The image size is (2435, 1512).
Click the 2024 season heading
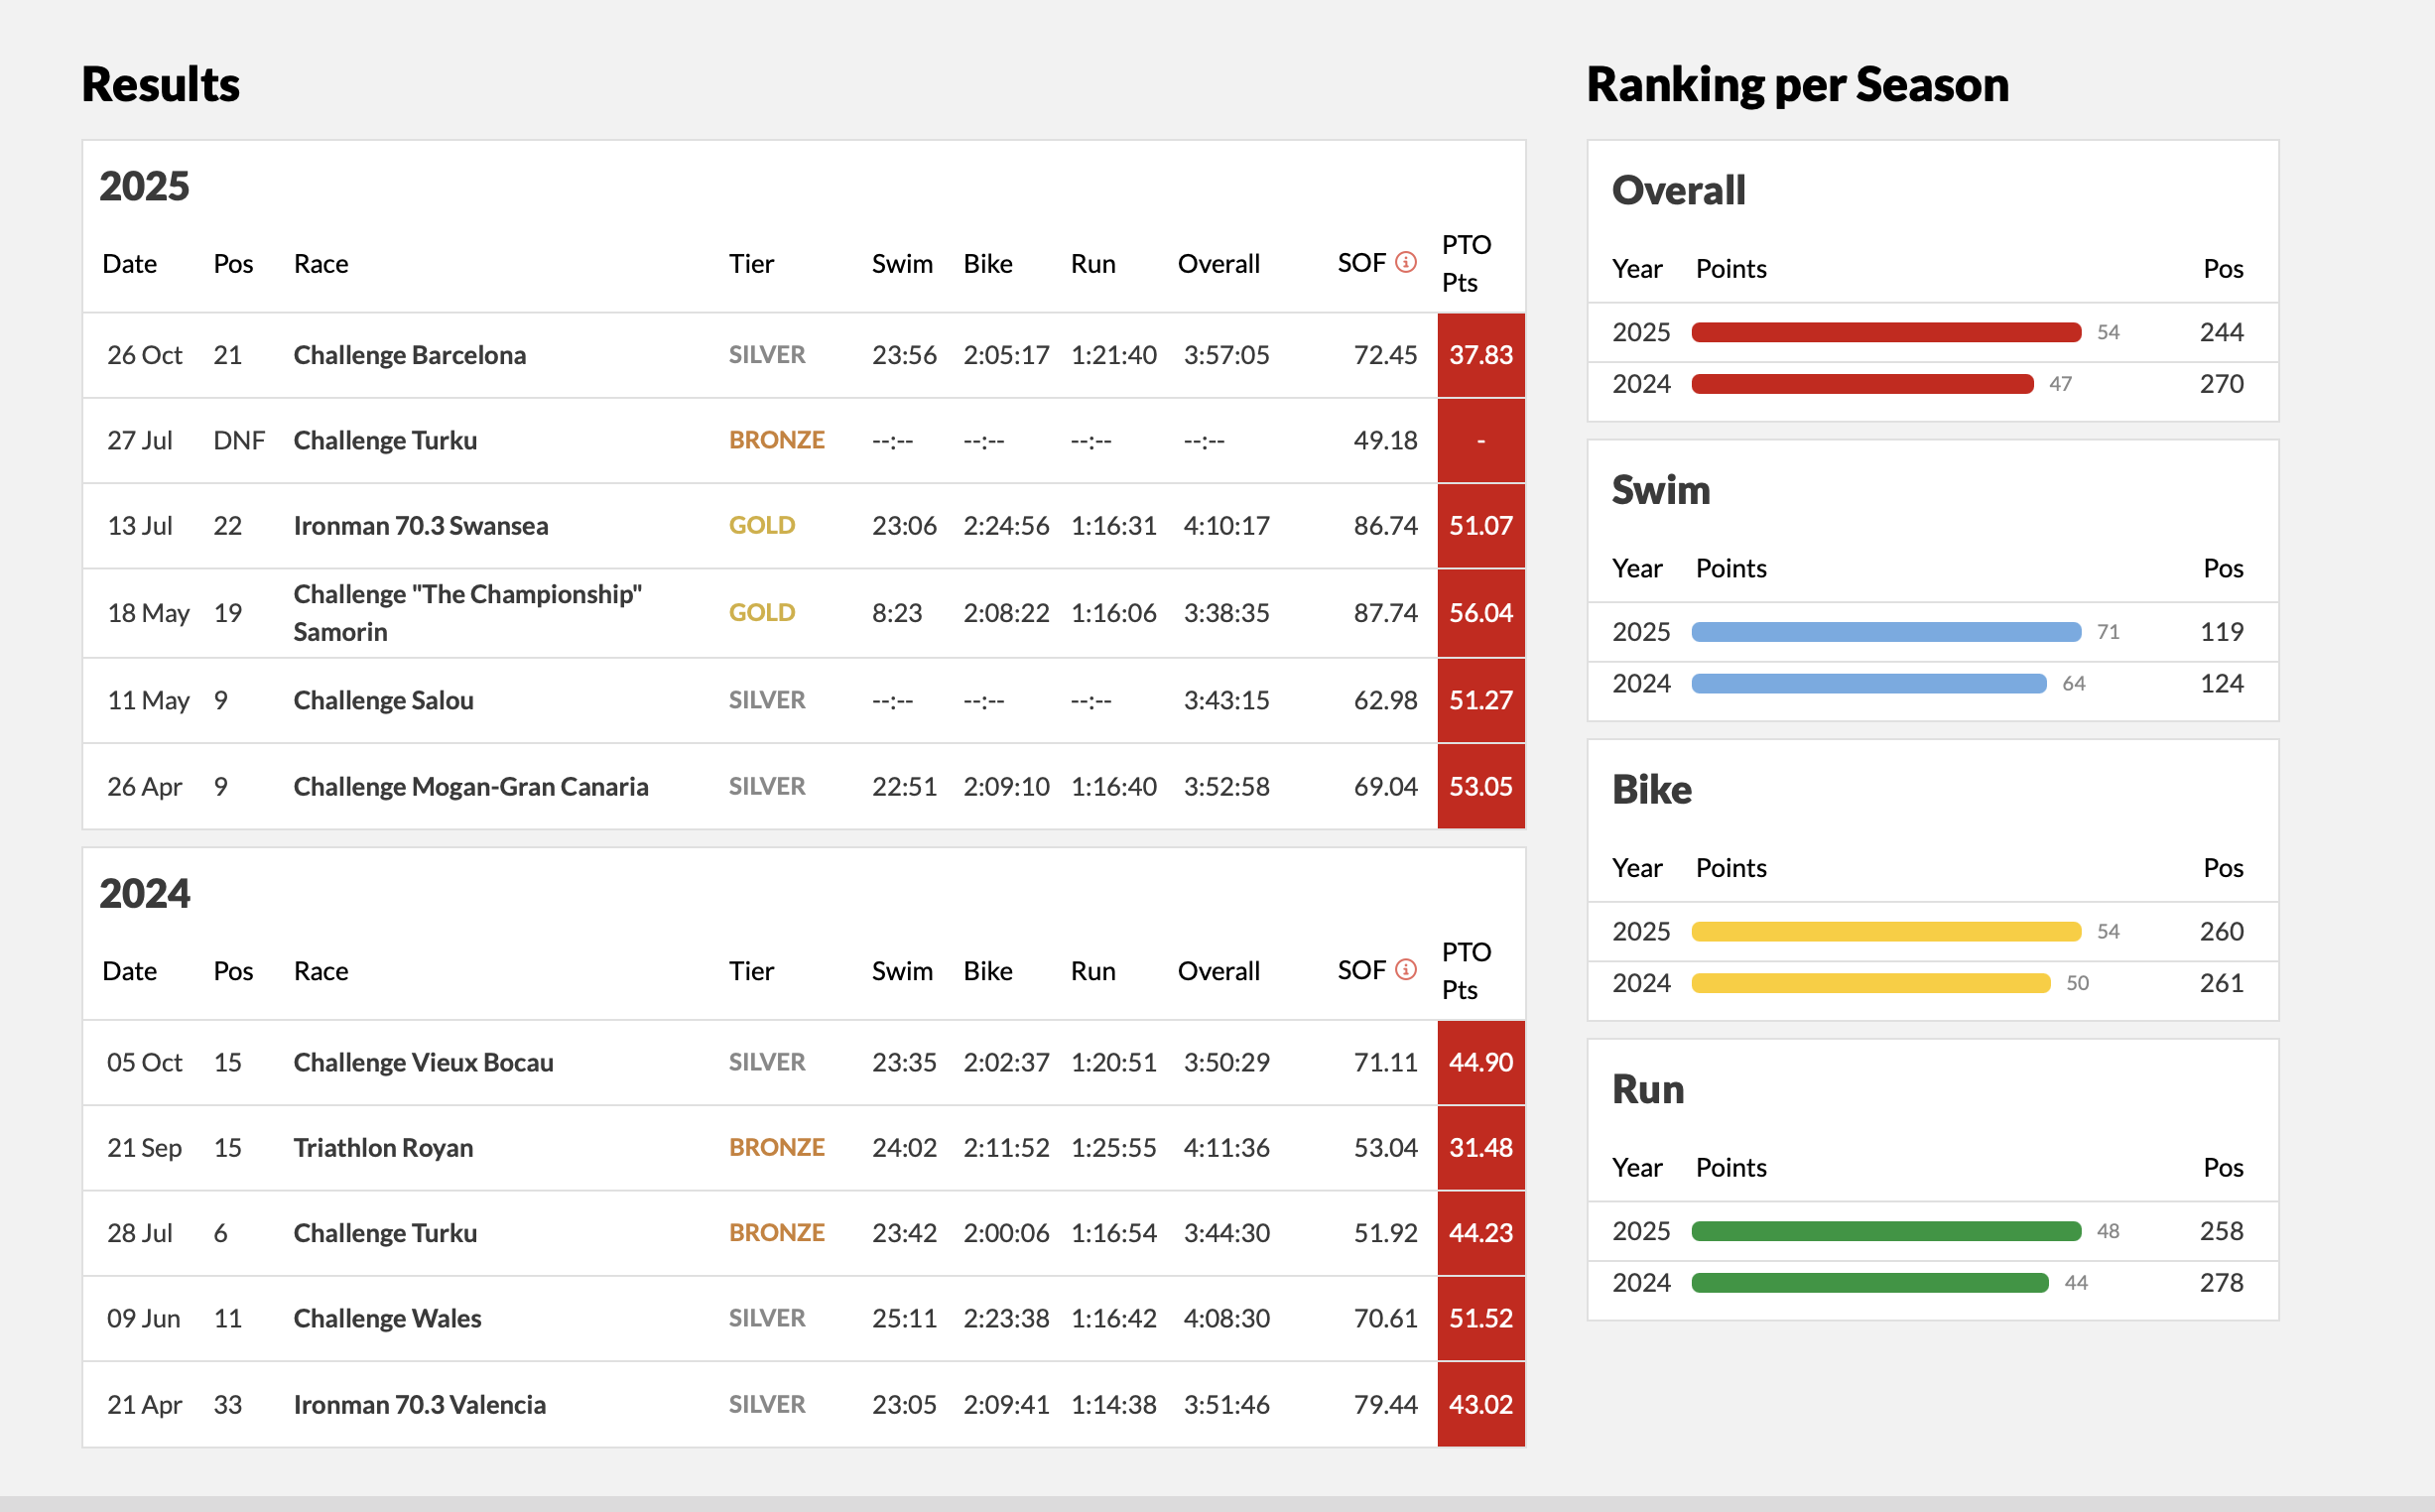(144, 893)
